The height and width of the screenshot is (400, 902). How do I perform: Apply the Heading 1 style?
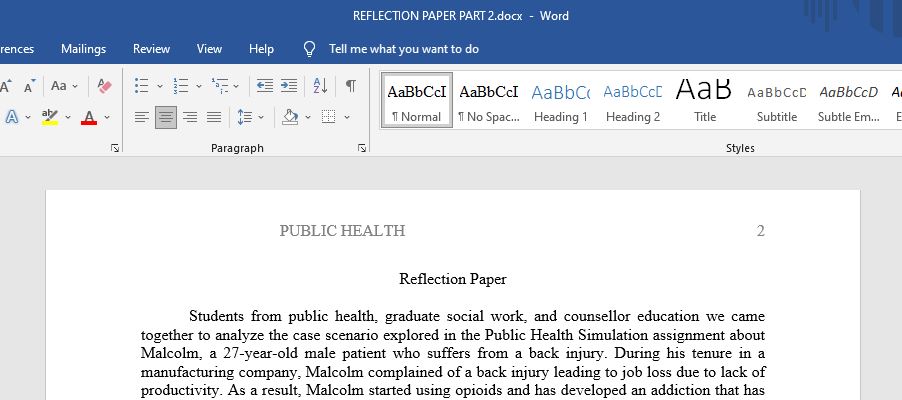[561, 100]
